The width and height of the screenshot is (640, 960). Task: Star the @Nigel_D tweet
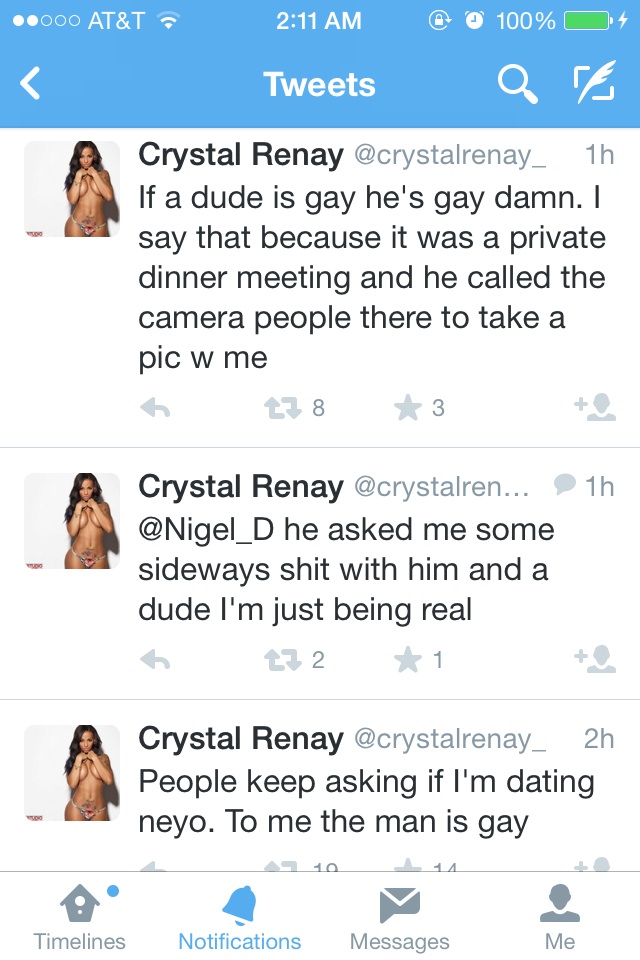pos(407,660)
